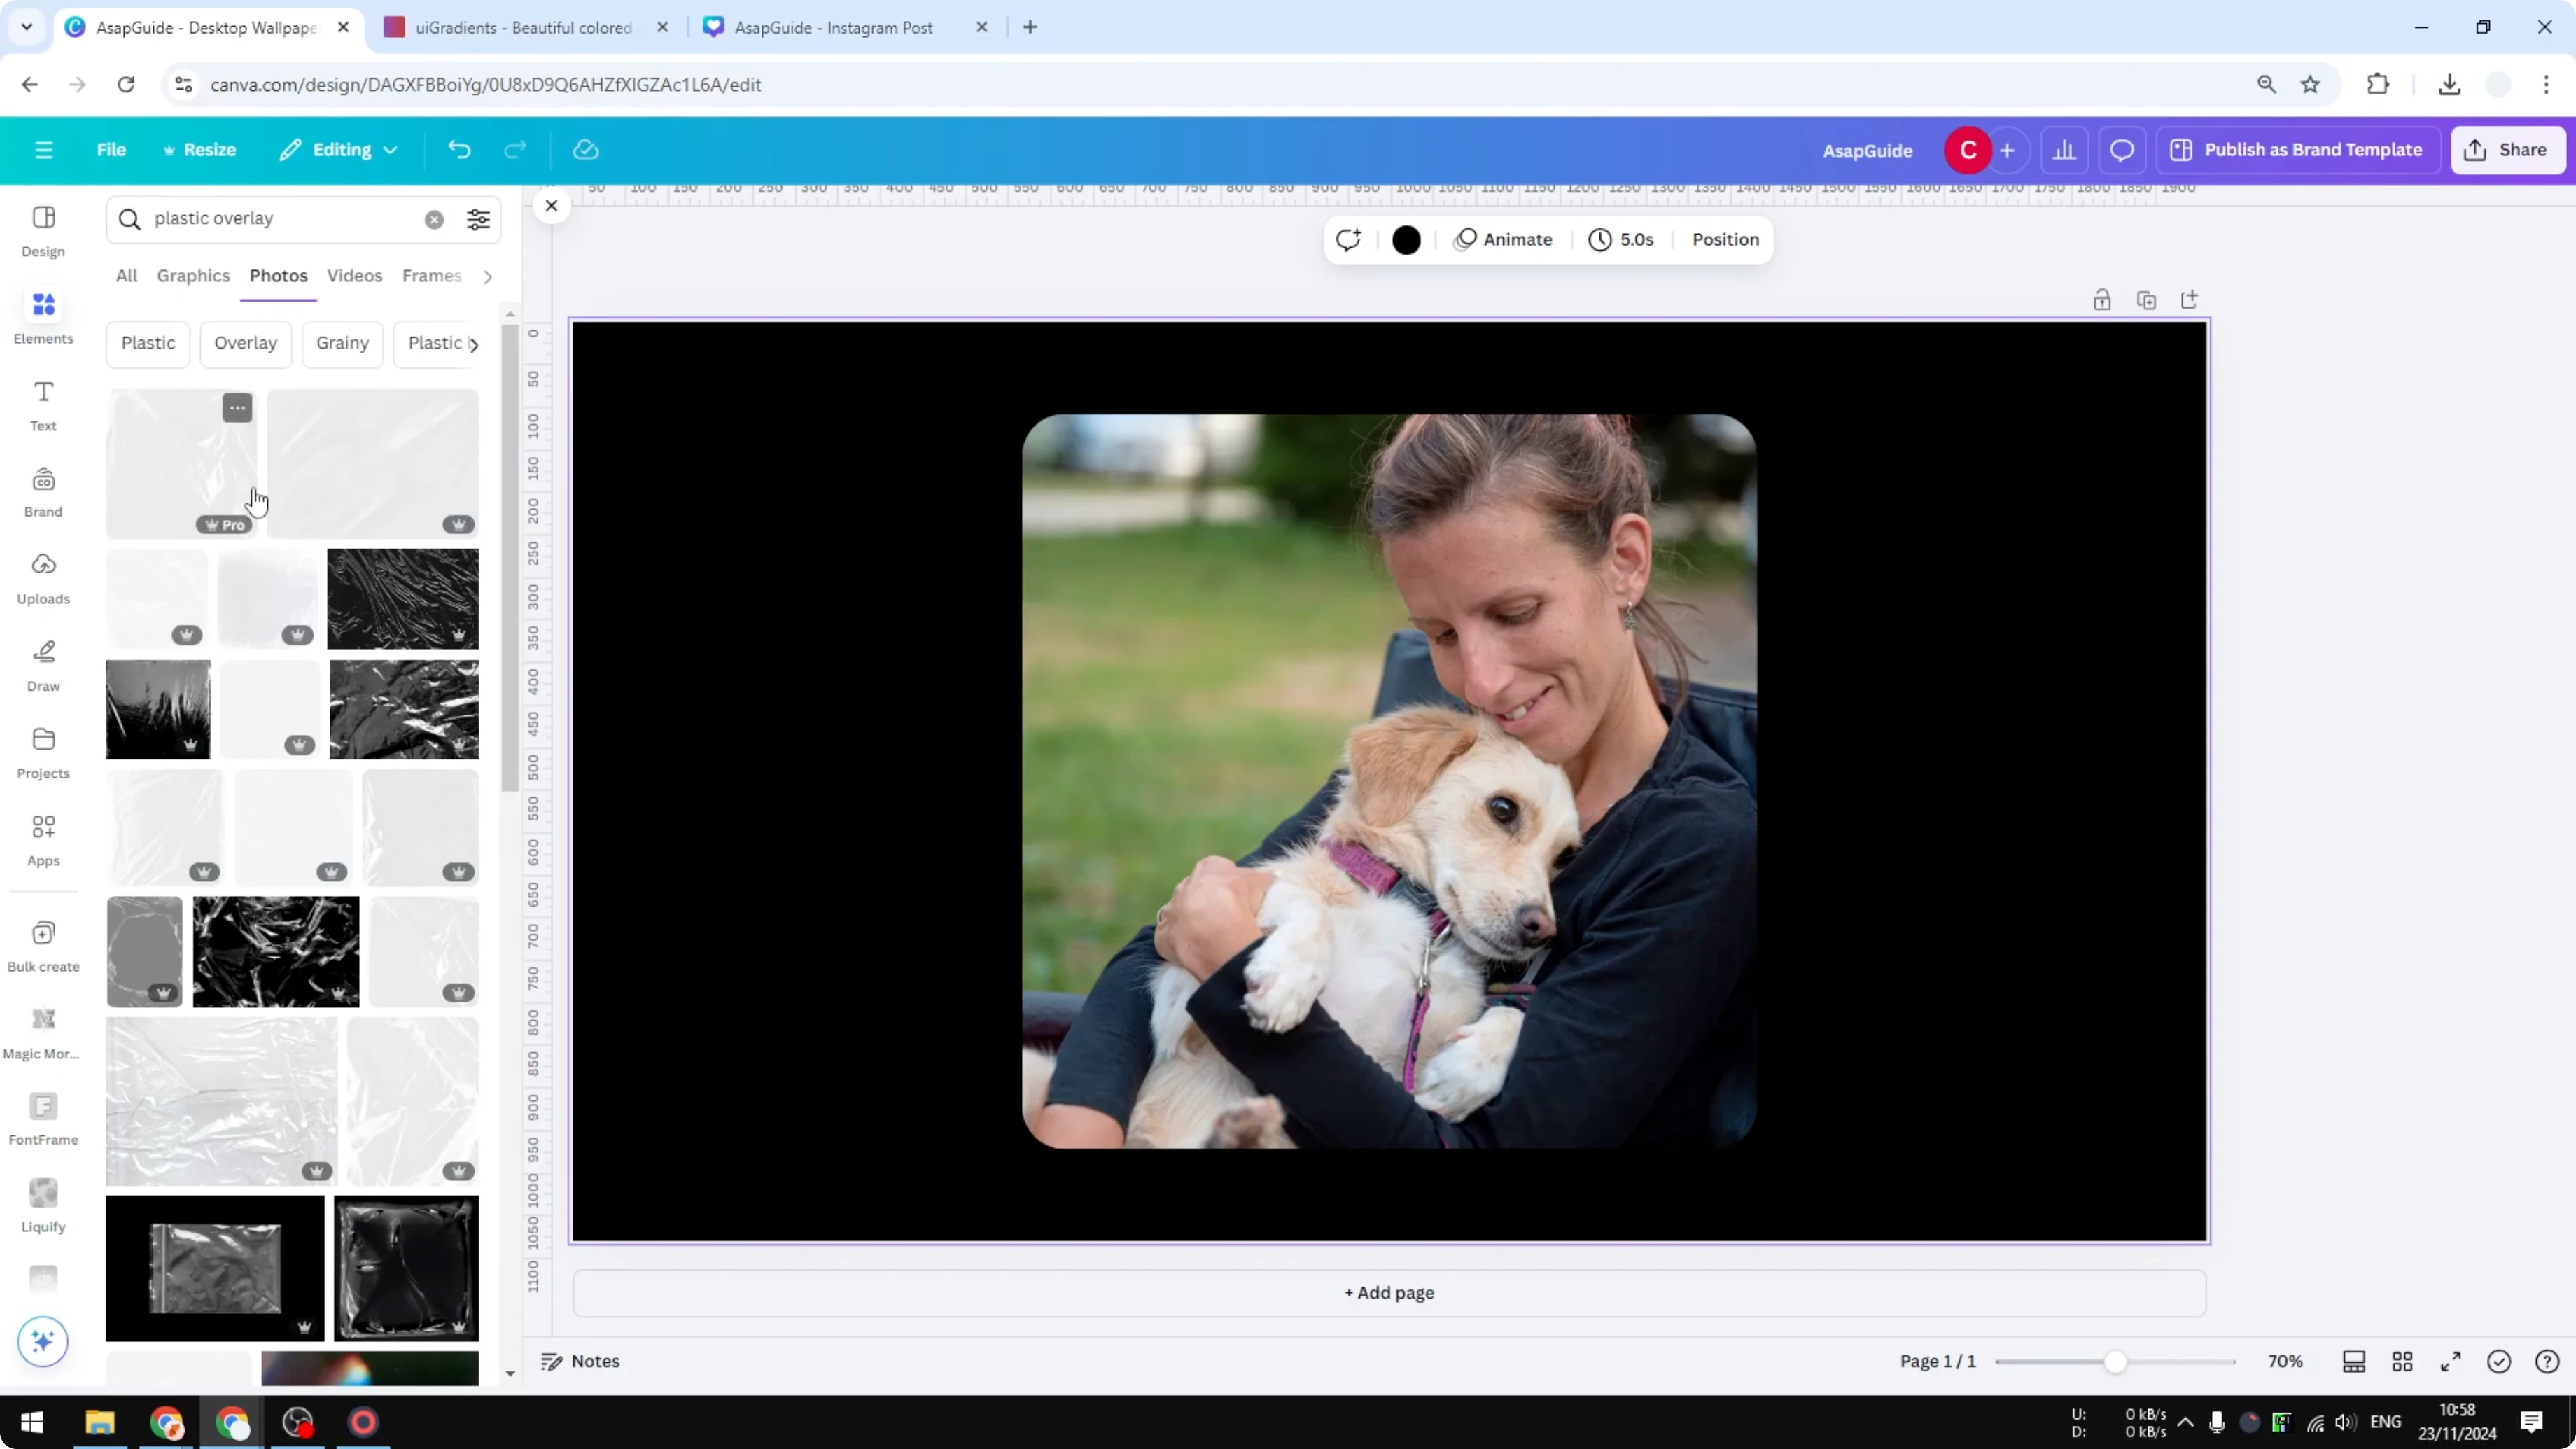Open the browser tab search dropdown
The image size is (2576, 1449).
tap(26, 27)
